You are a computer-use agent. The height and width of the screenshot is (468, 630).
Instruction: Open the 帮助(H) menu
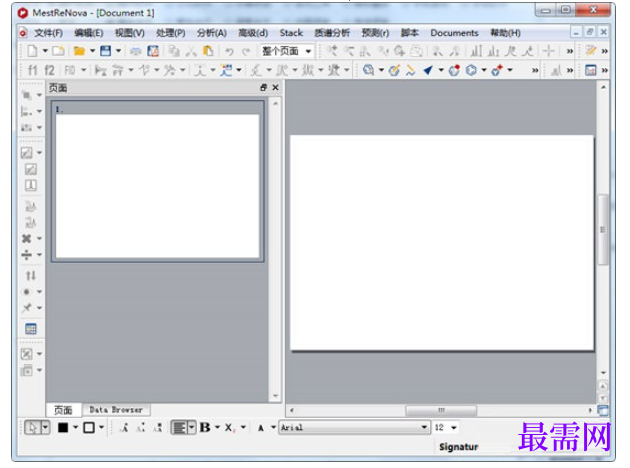pyautogui.click(x=505, y=33)
